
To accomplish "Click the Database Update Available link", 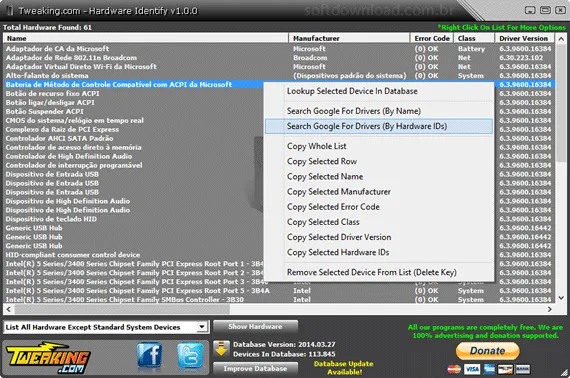I will click(344, 368).
